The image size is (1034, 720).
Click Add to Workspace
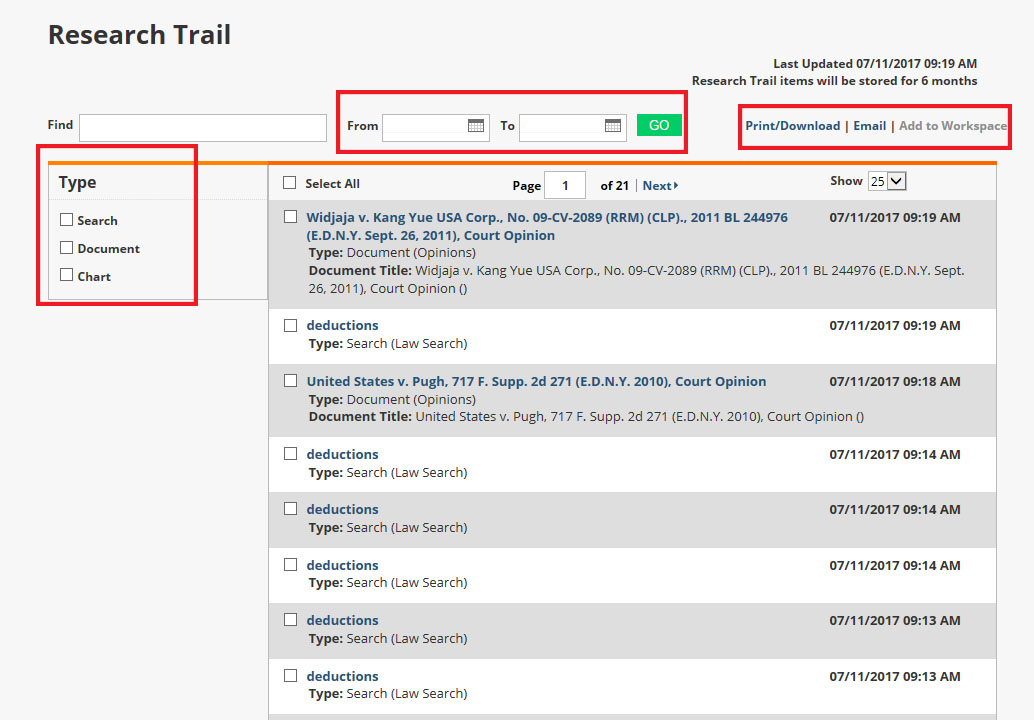[x=952, y=126]
